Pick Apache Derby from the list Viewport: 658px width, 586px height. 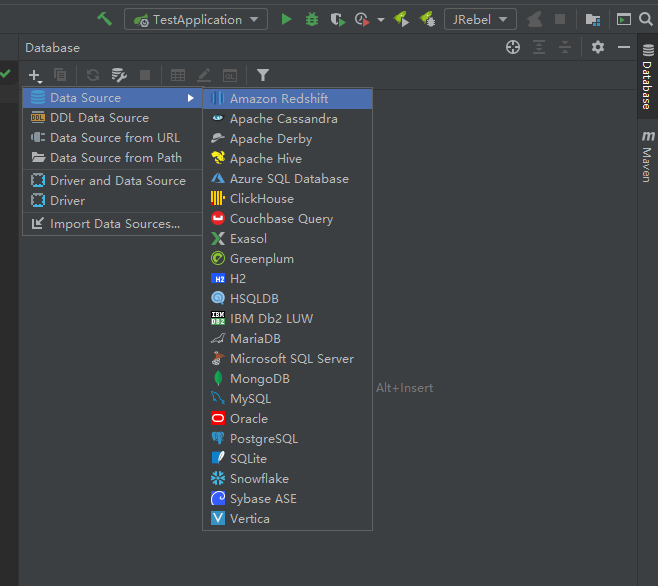pos(287,139)
